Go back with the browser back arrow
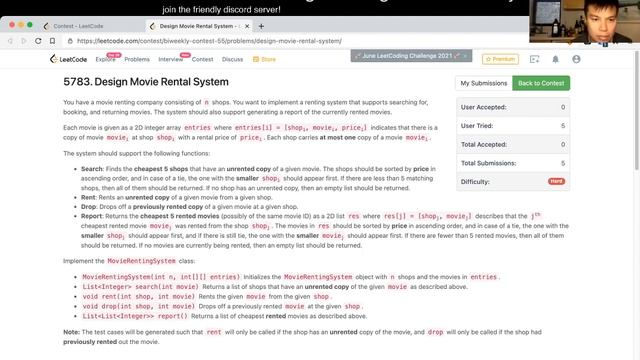The height and width of the screenshot is (360, 640). [x=10, y=41]
